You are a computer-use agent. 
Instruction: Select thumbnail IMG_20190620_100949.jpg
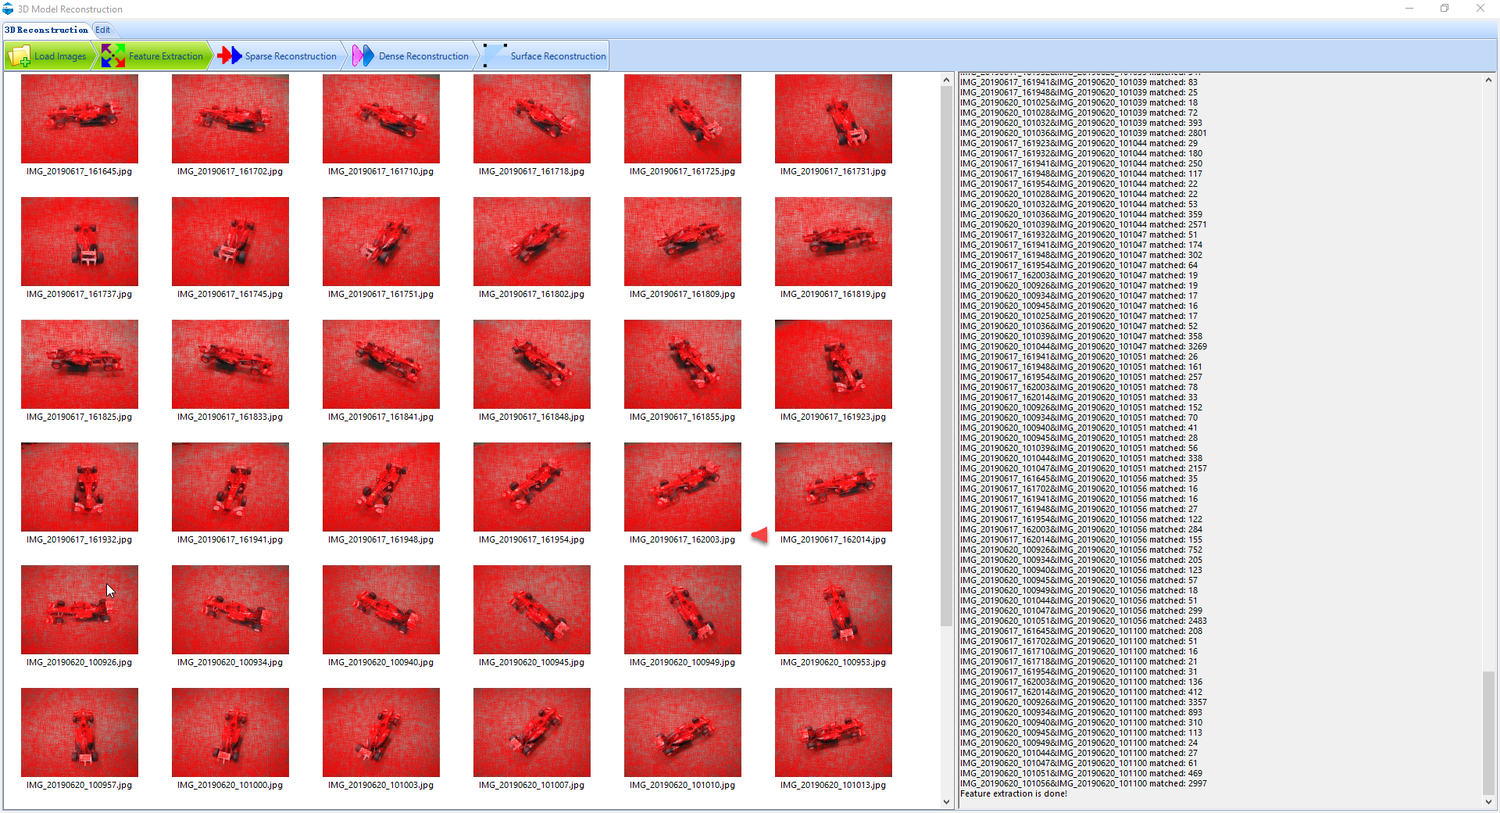click(x=683, y=610)
